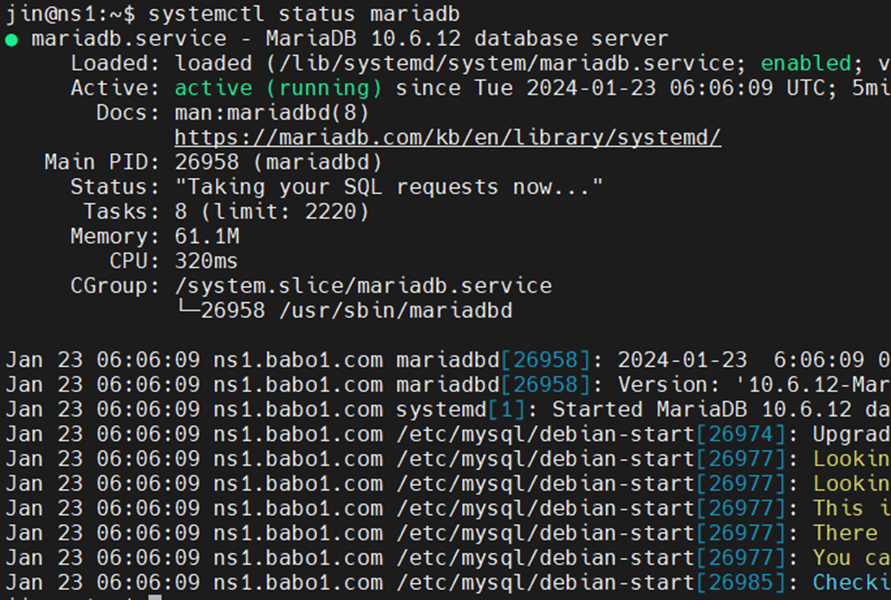
Task: Open the mariadb.com systemd documentation link
Action: (x=448, y=138)
